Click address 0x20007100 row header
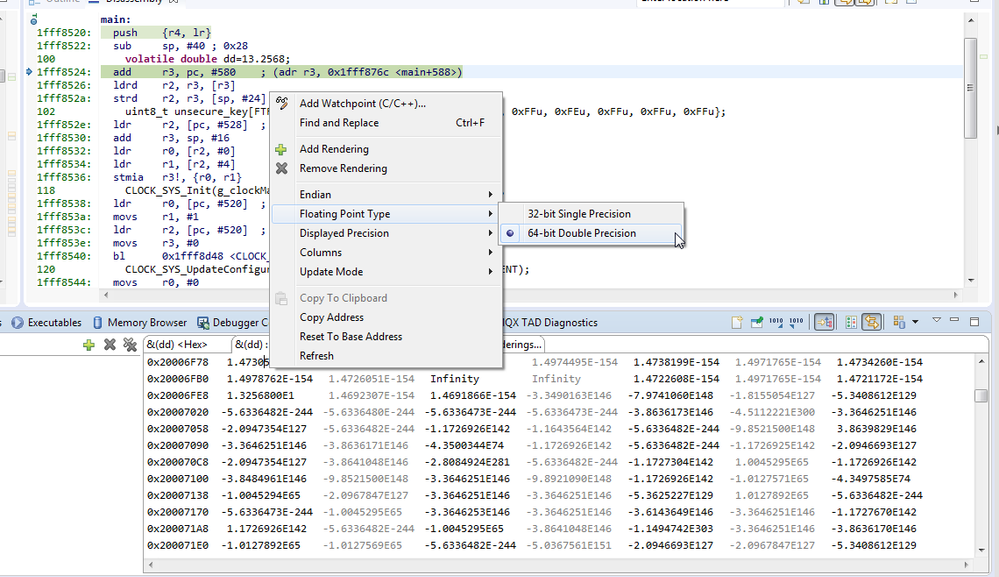Screen dimensions: 999x577 coord(178,478)
